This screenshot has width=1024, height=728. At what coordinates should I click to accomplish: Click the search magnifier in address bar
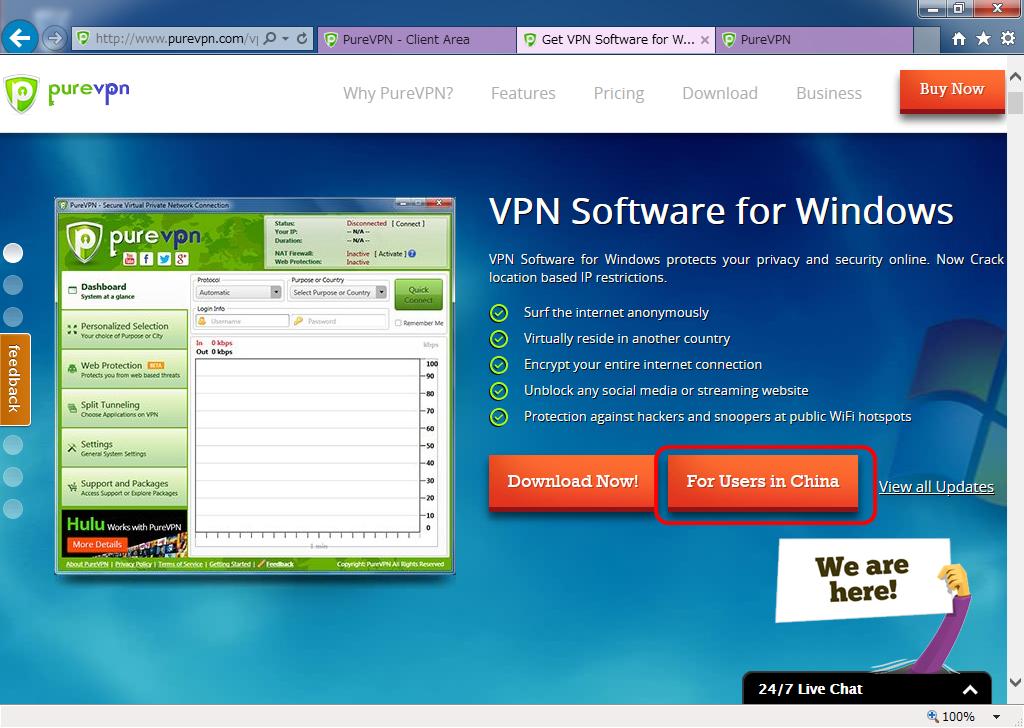point(270,39)
